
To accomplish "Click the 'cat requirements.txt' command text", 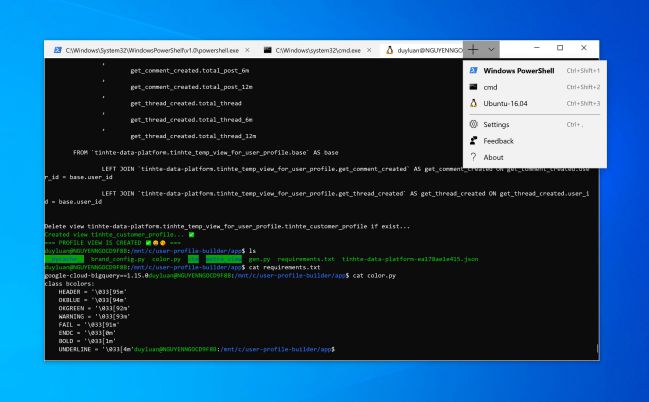I will [x=284, y=267].
